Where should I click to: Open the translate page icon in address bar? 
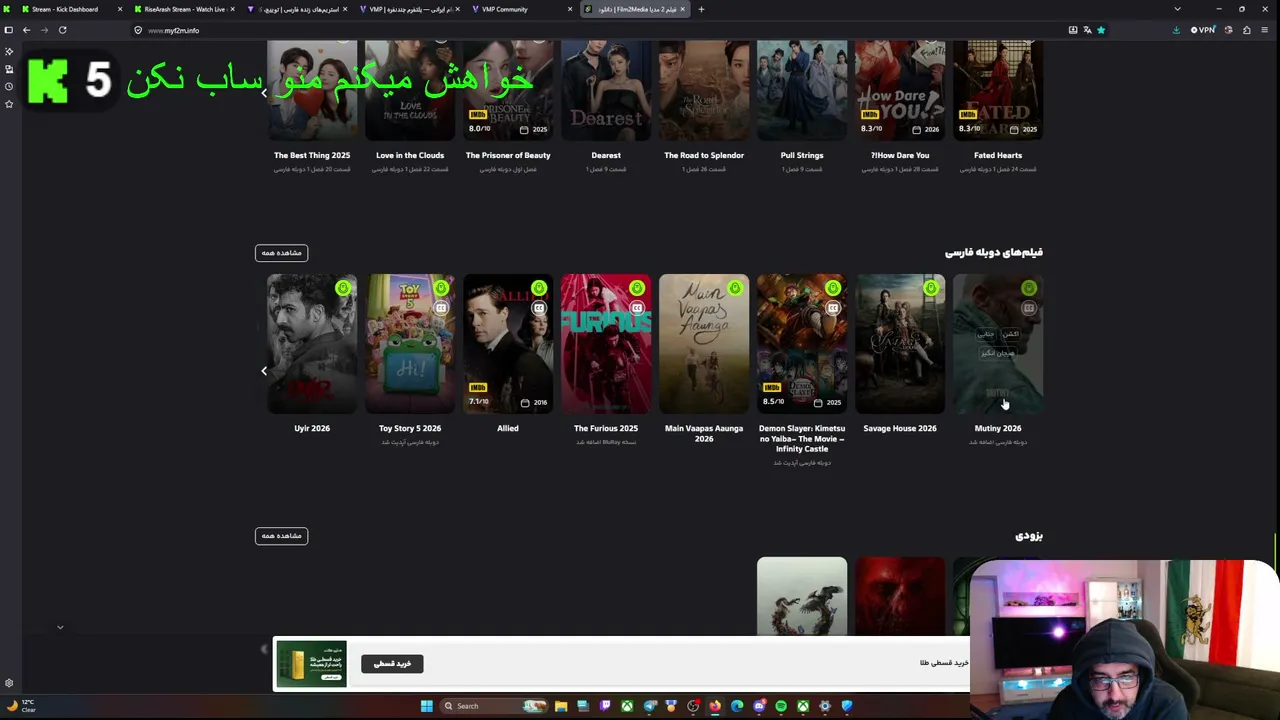click(1087, 30)
